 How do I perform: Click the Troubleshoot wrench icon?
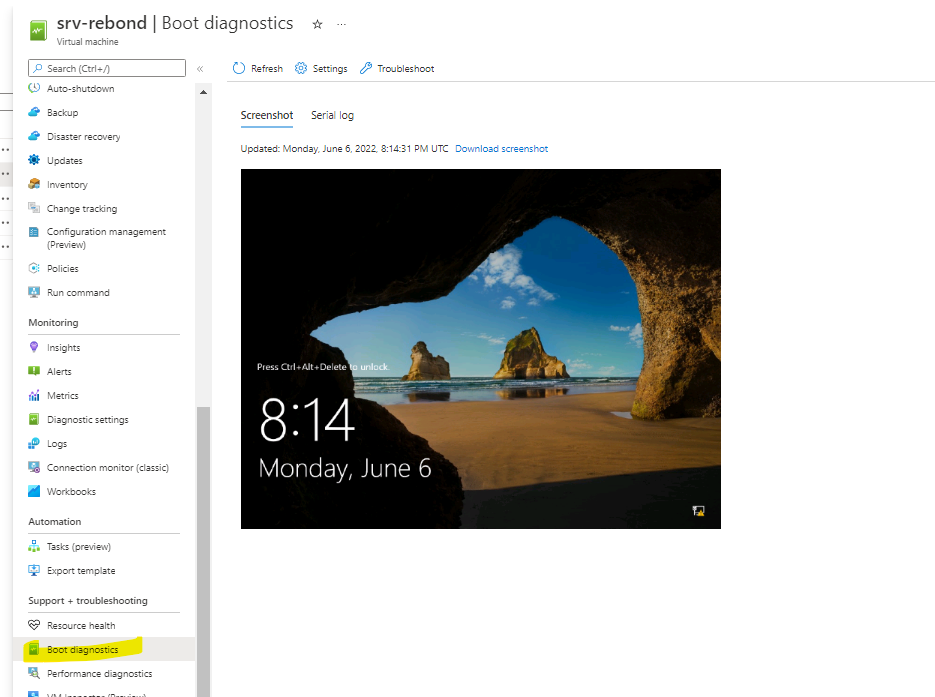366,68
